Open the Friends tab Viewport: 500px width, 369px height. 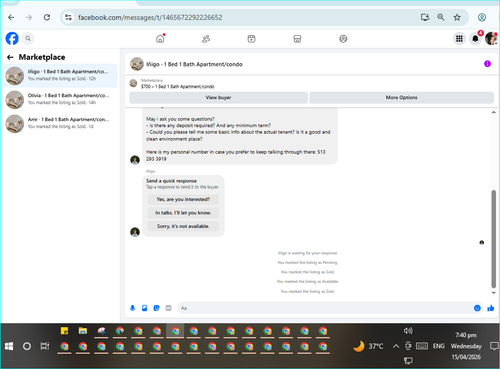(x=206, y=39)
